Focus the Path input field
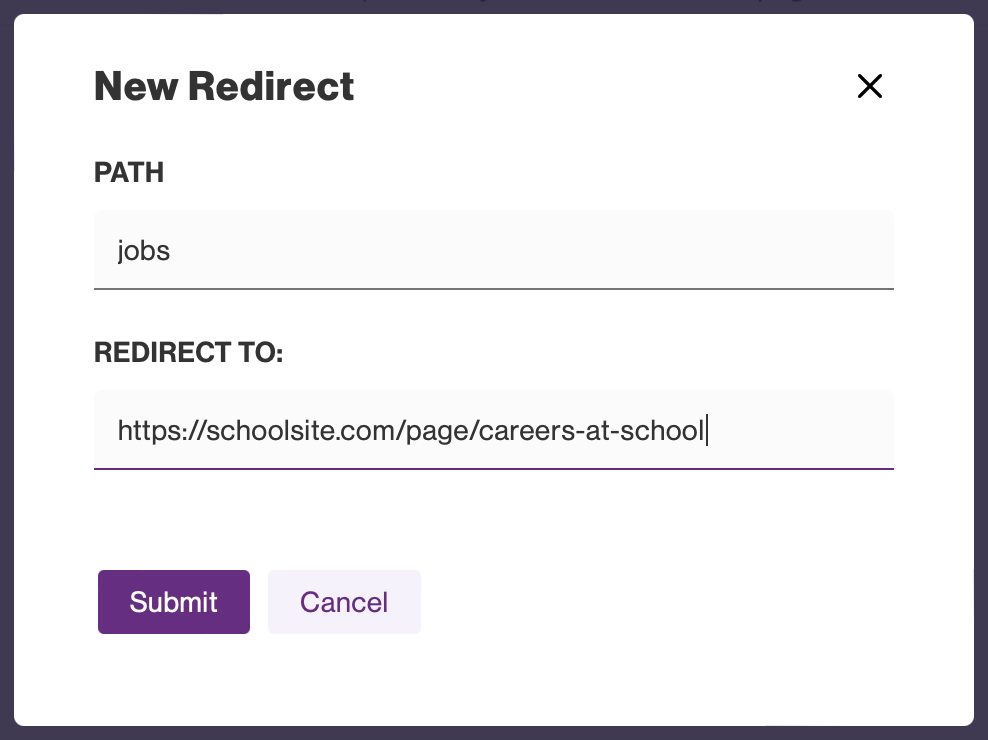This screenshot has width=988, height=740. (493, 250)
